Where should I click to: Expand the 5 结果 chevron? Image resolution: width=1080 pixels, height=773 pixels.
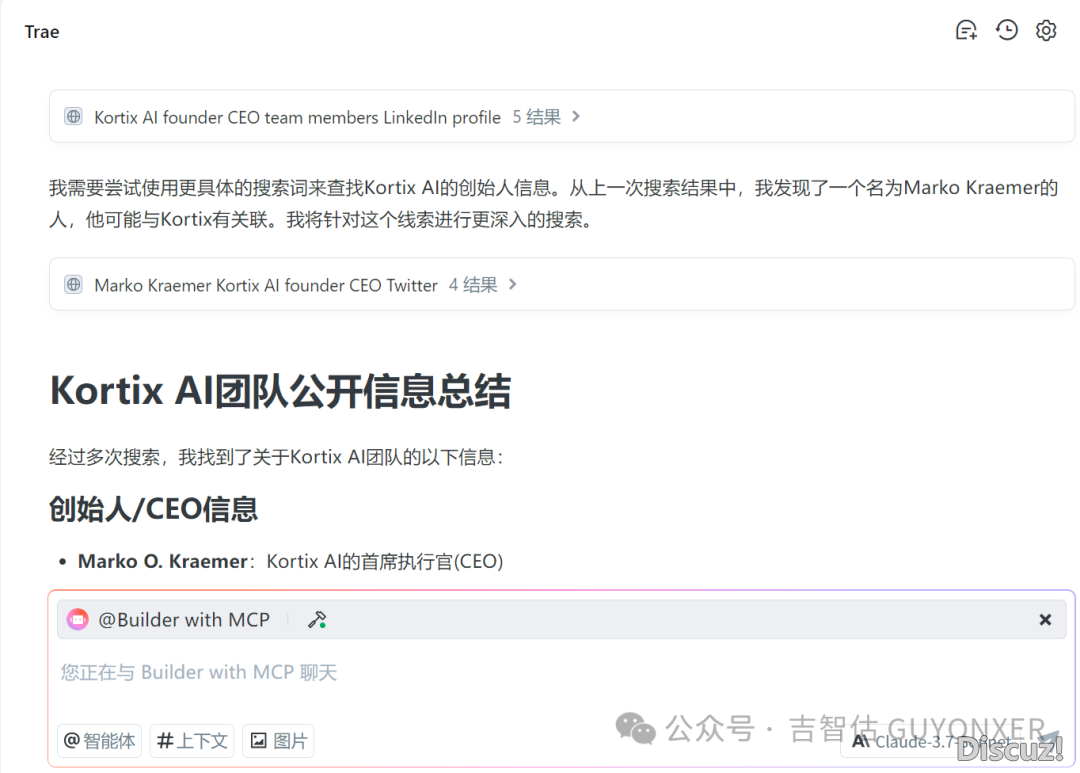pos(576,117)
